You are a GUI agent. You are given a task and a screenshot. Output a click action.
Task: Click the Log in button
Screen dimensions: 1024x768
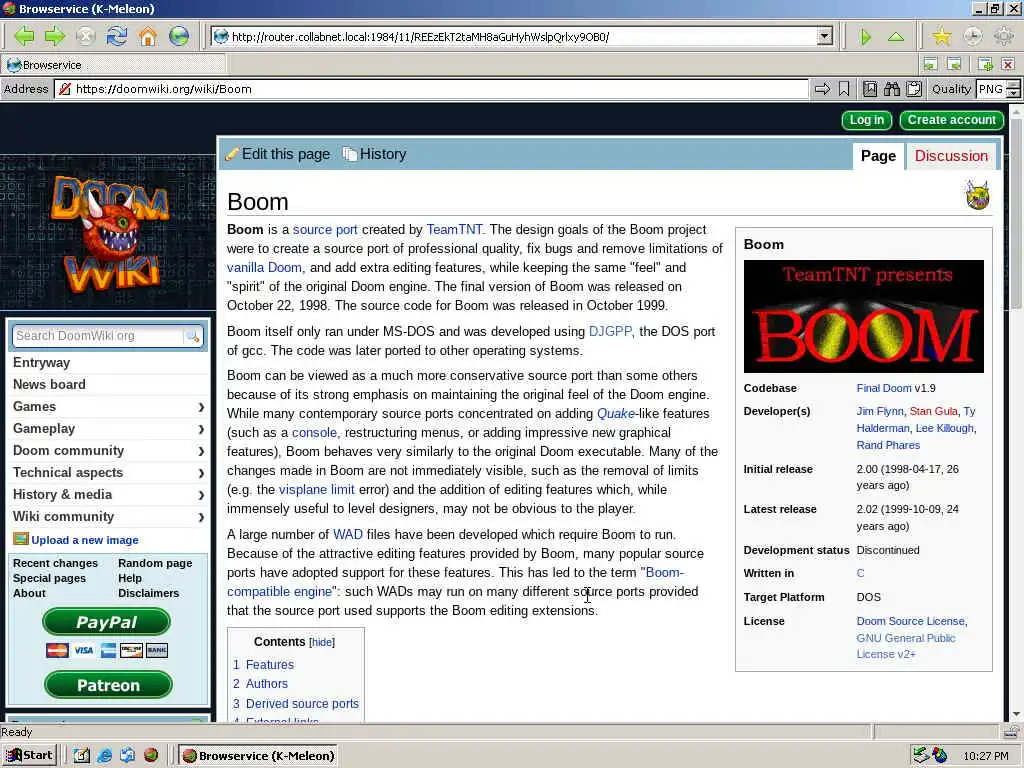[867, 120]
